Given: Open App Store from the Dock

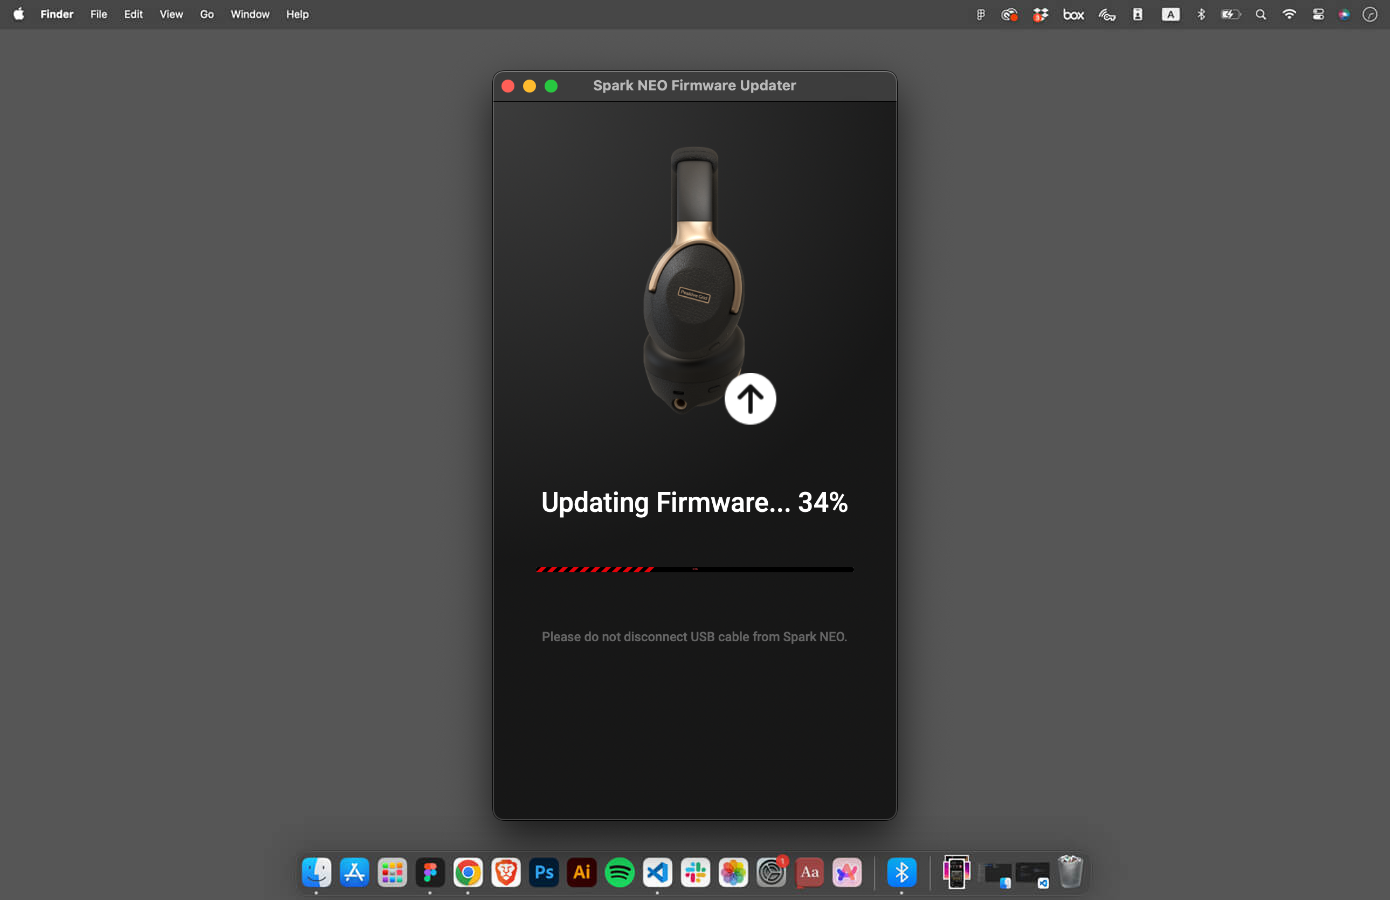Looking at the screenshot, I should (x=354, y=872).
